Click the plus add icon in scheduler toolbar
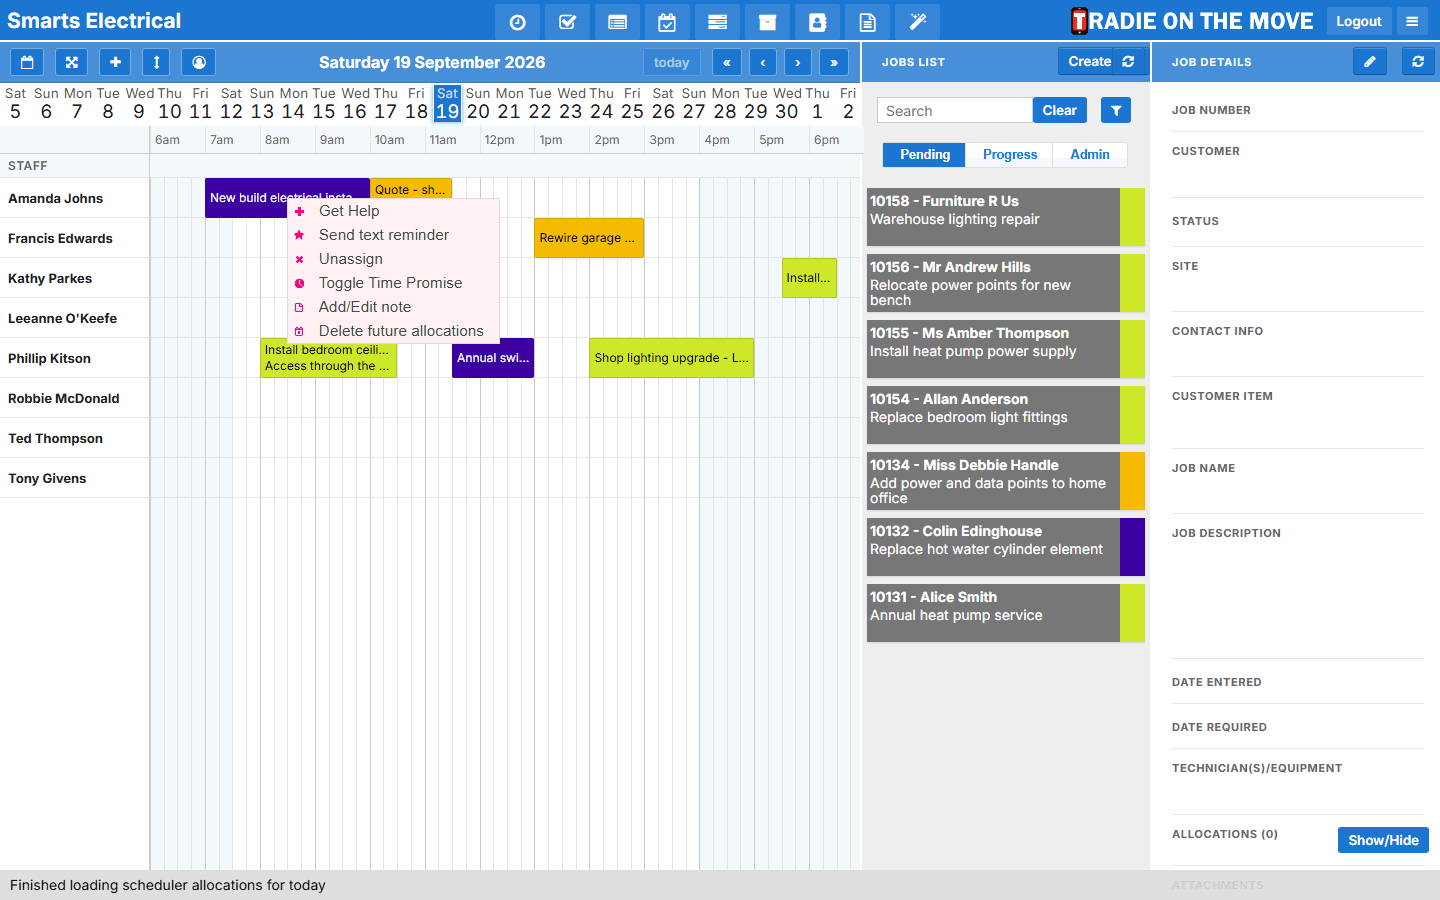 click(x=115, y=62)
